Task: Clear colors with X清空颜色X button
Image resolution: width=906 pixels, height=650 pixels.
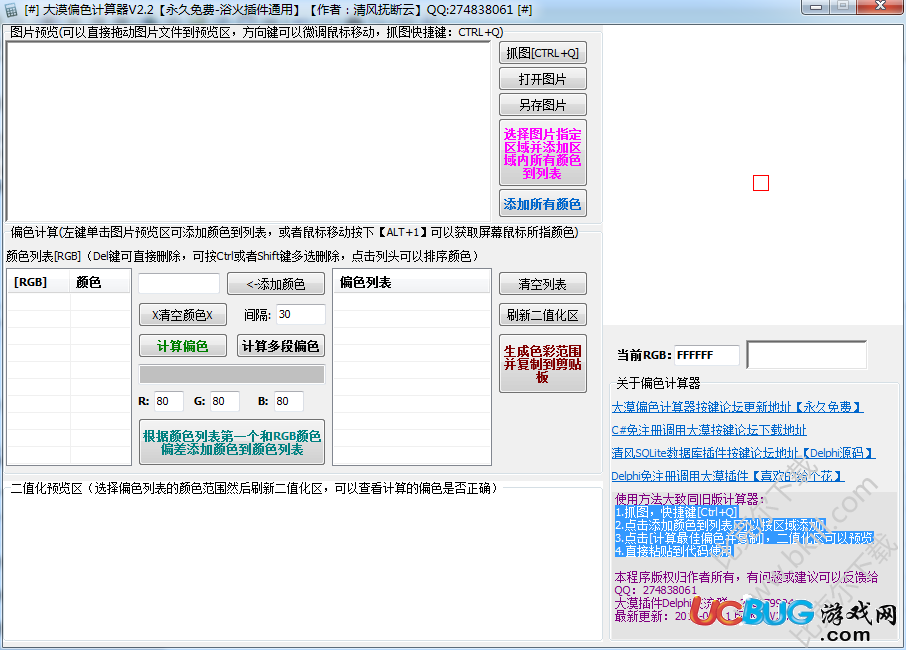Action: (183, 315)
